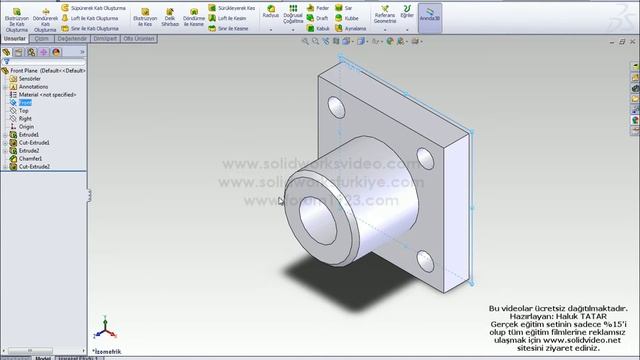Return to previous view
Viewport: 640px width, 360px height.
(x=325, y=41)
